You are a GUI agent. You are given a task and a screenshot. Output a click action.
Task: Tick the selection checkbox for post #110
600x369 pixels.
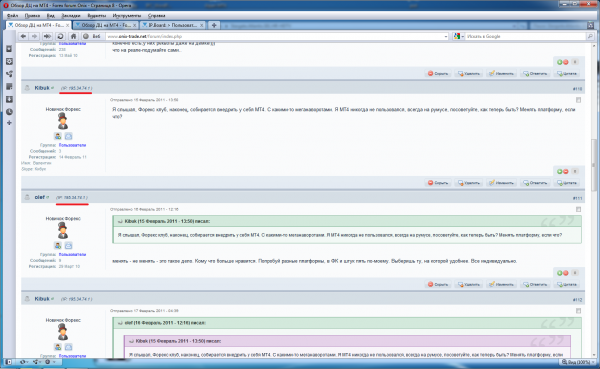click(578, 100)
